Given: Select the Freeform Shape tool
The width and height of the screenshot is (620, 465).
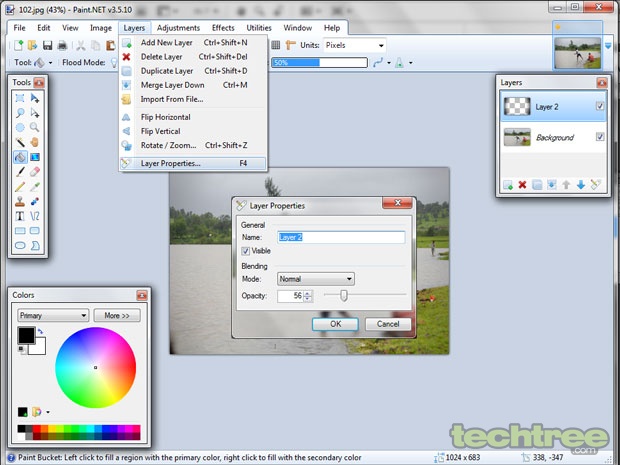Looking at the screenshot, I should tap(35, 246).
